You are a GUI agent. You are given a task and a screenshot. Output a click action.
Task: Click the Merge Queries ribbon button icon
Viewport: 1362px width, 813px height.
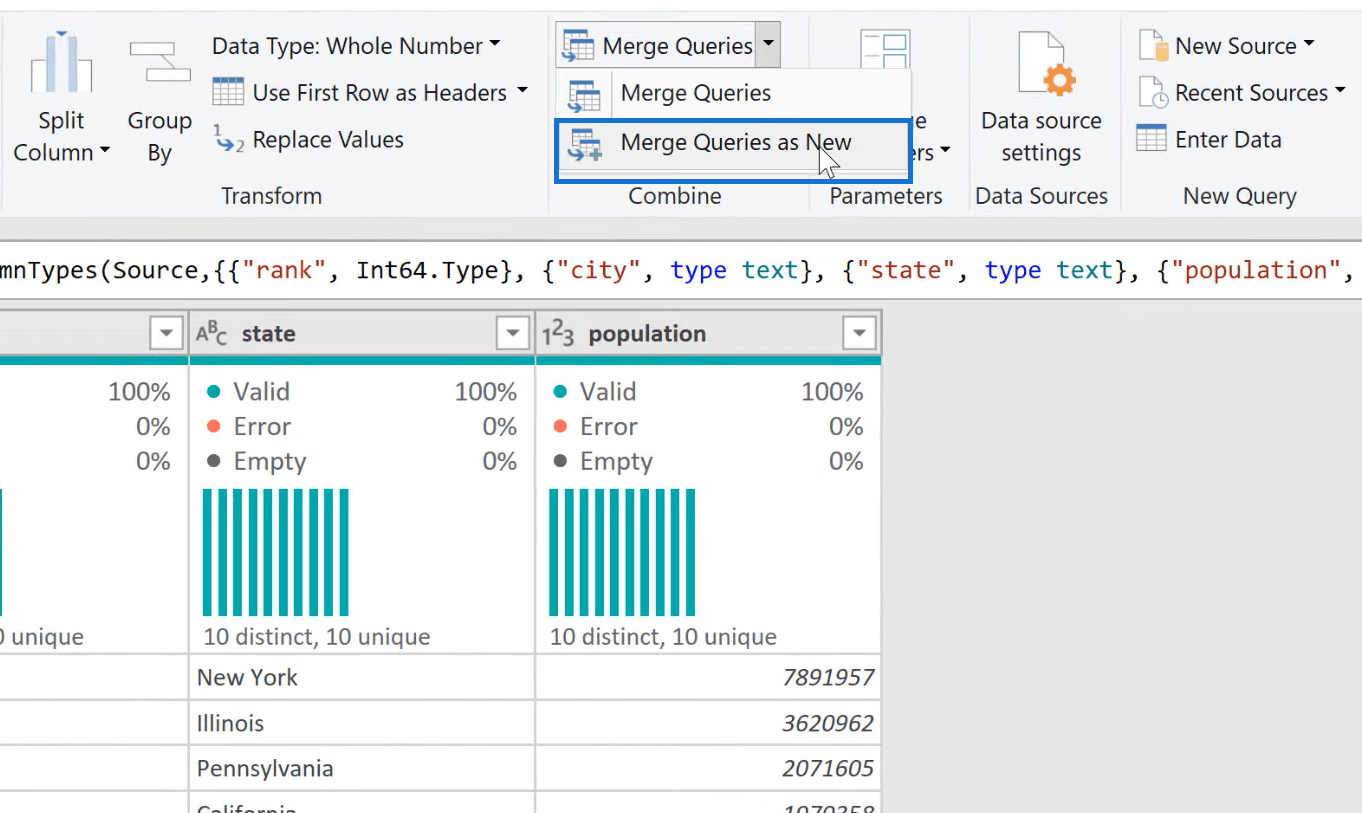[578, 46]
